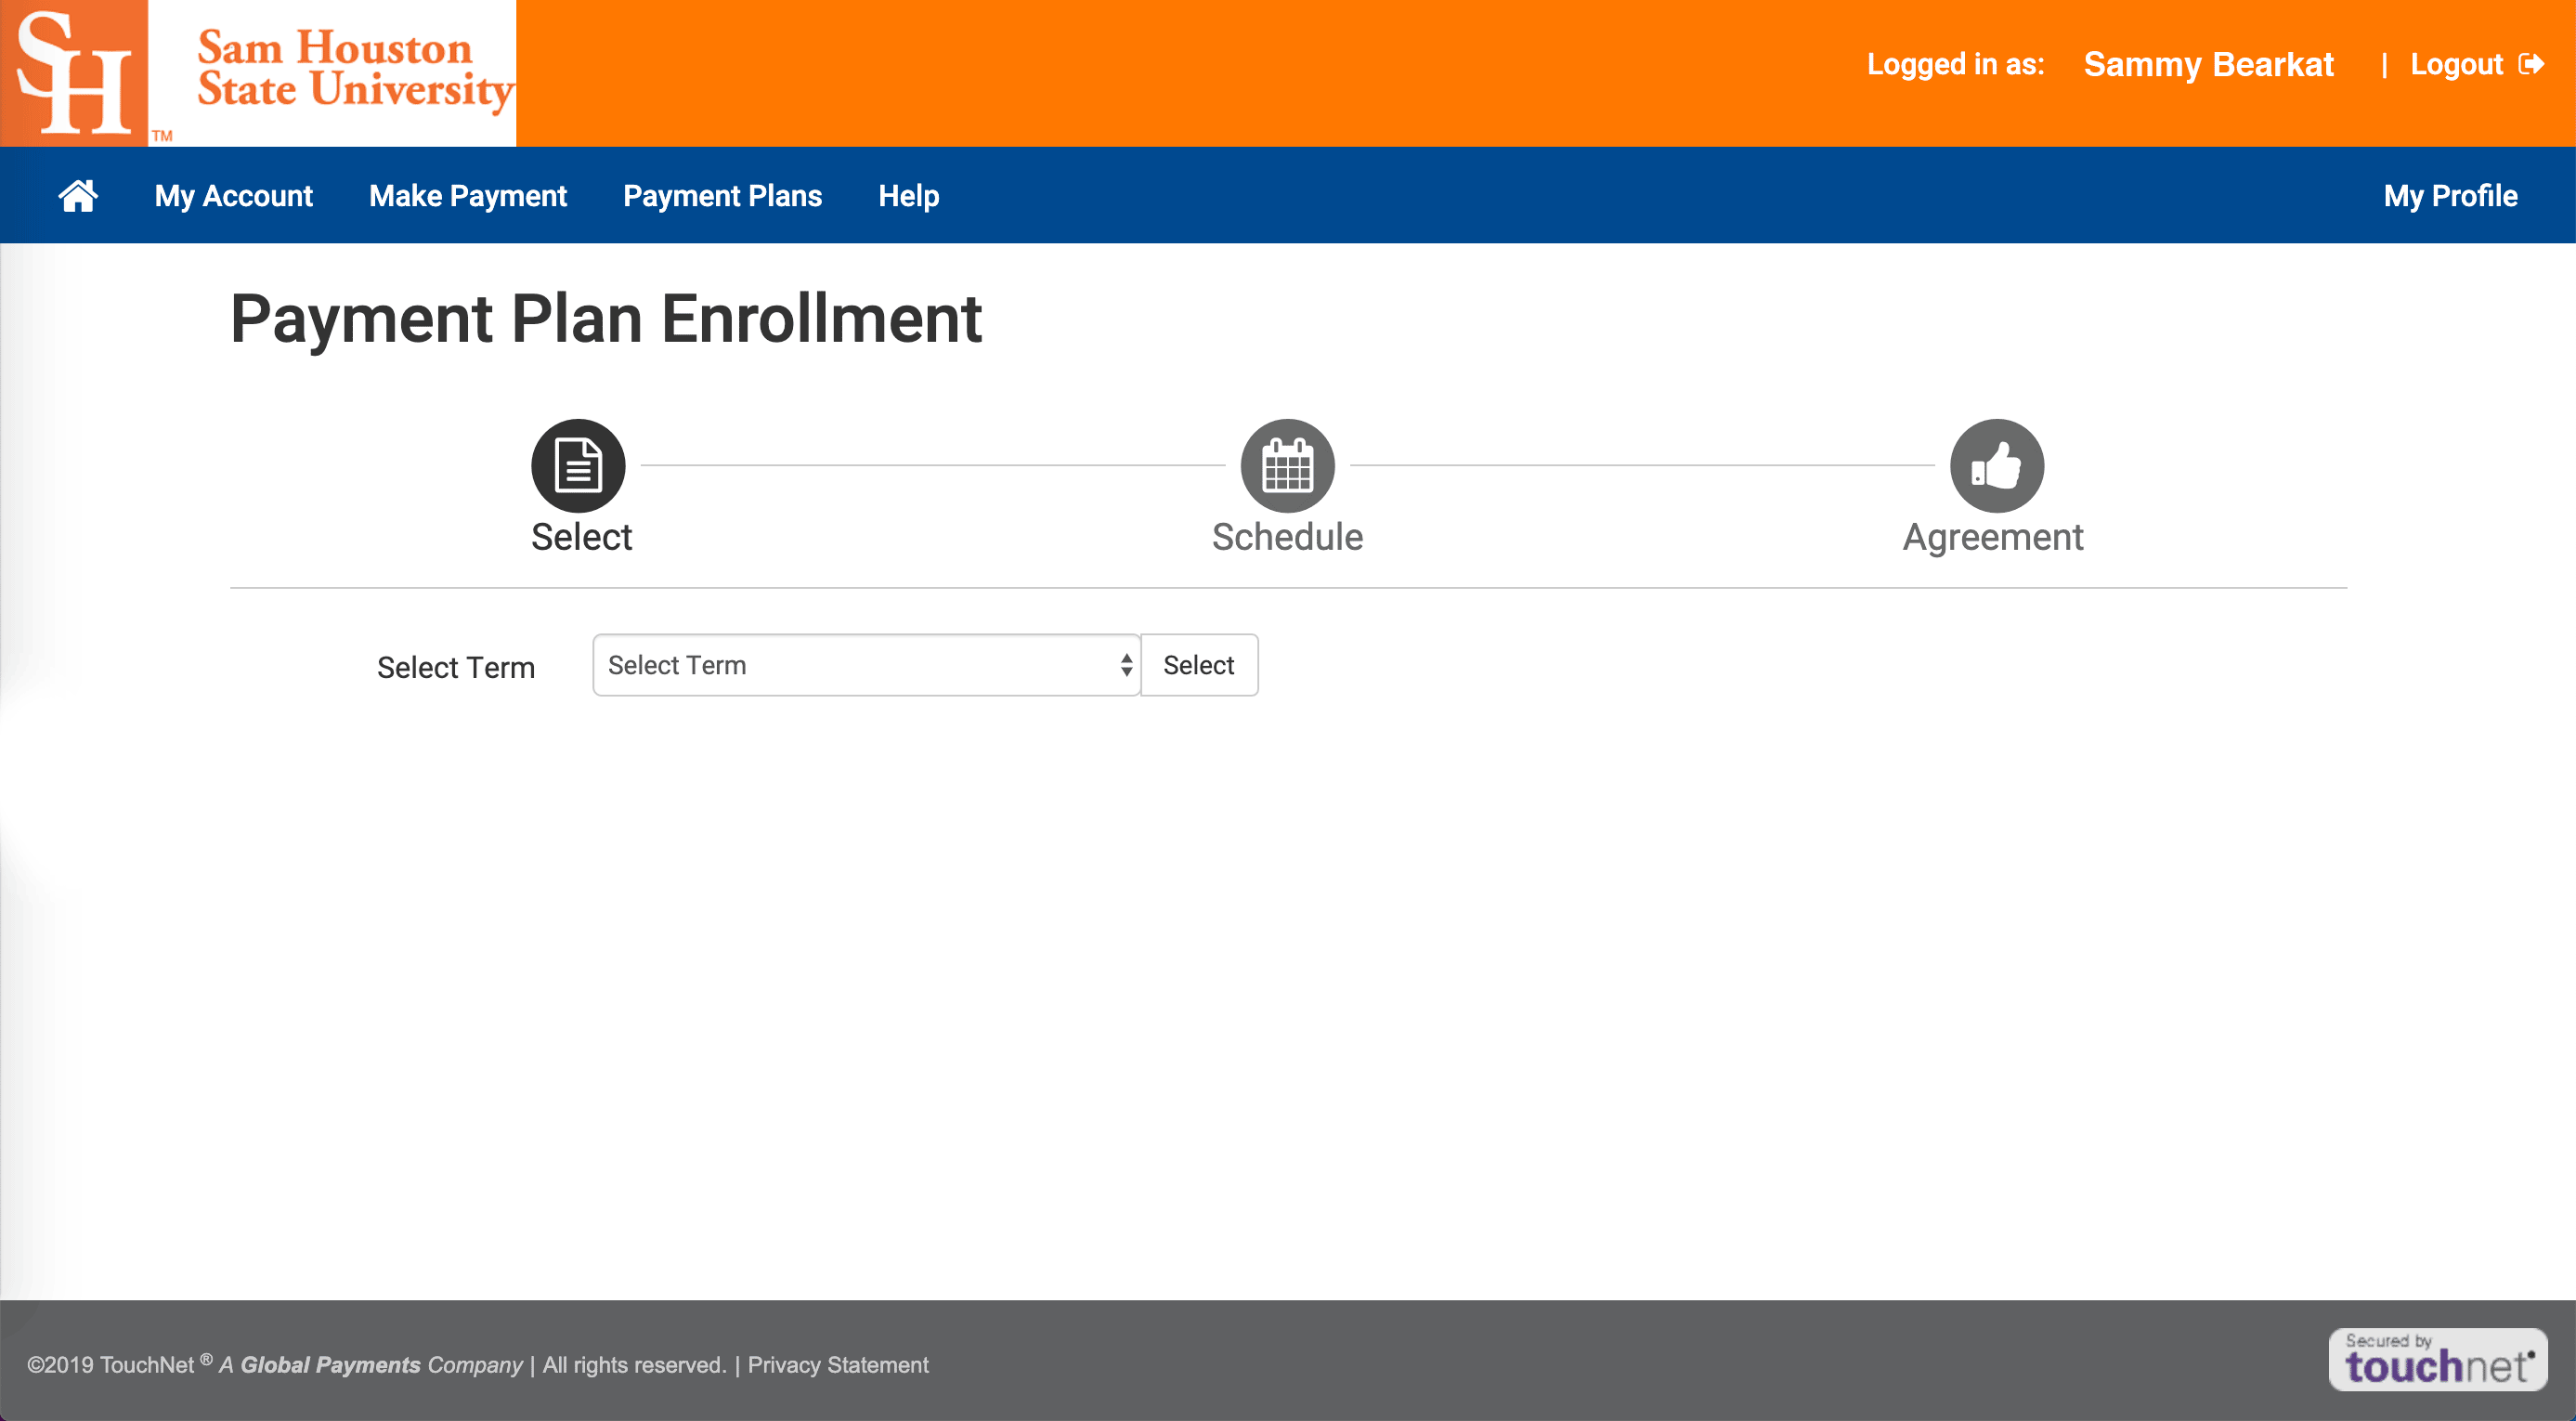Click the Payment Plans tab
Image resolution: width=2576 pixels, height=1421 pixels.
pos(722,196)
